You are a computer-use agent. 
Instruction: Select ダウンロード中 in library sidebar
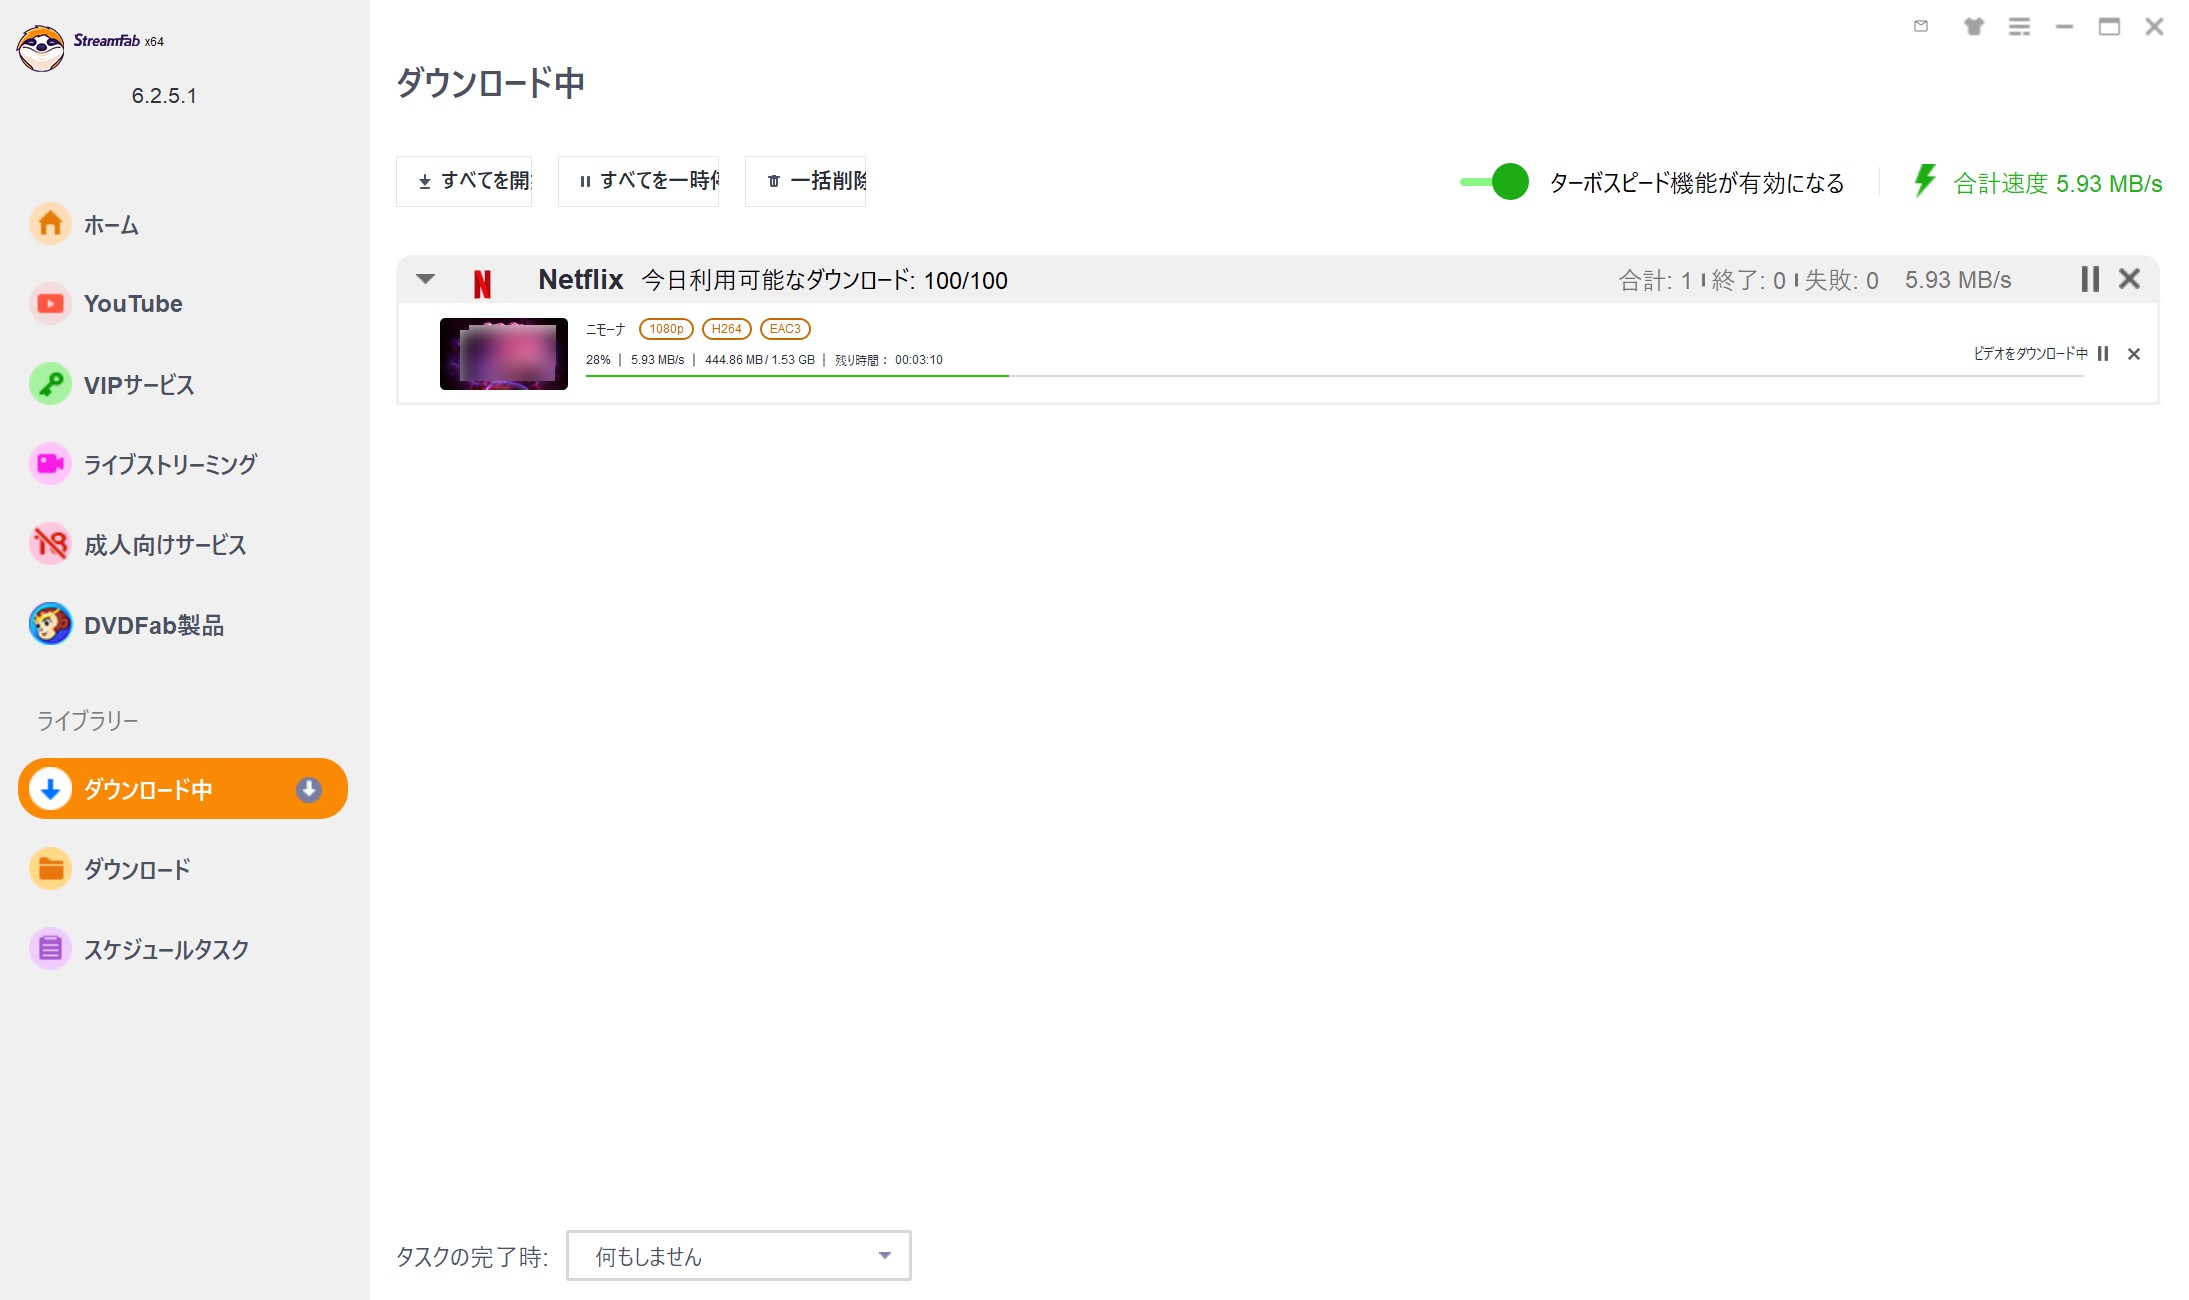[x=183, y=789]
